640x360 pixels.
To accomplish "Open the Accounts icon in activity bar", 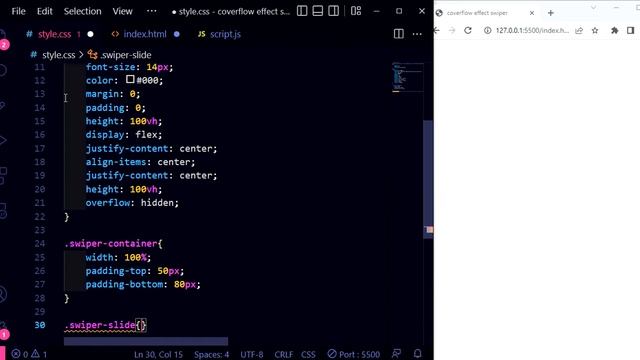I will click(2, 294).
